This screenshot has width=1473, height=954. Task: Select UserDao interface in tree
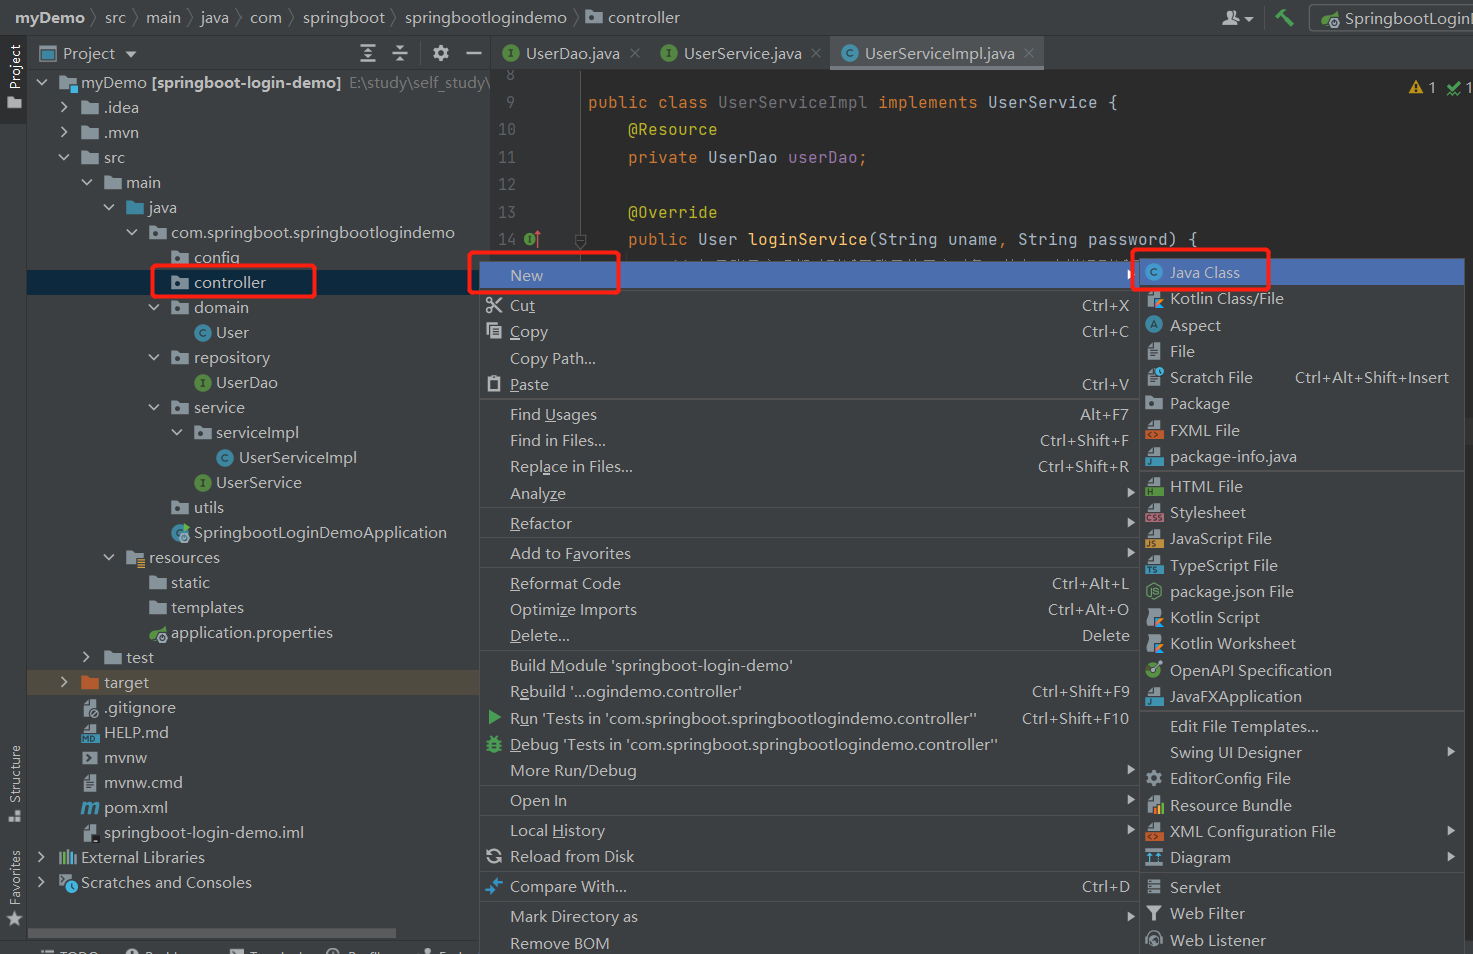(246, 382)
